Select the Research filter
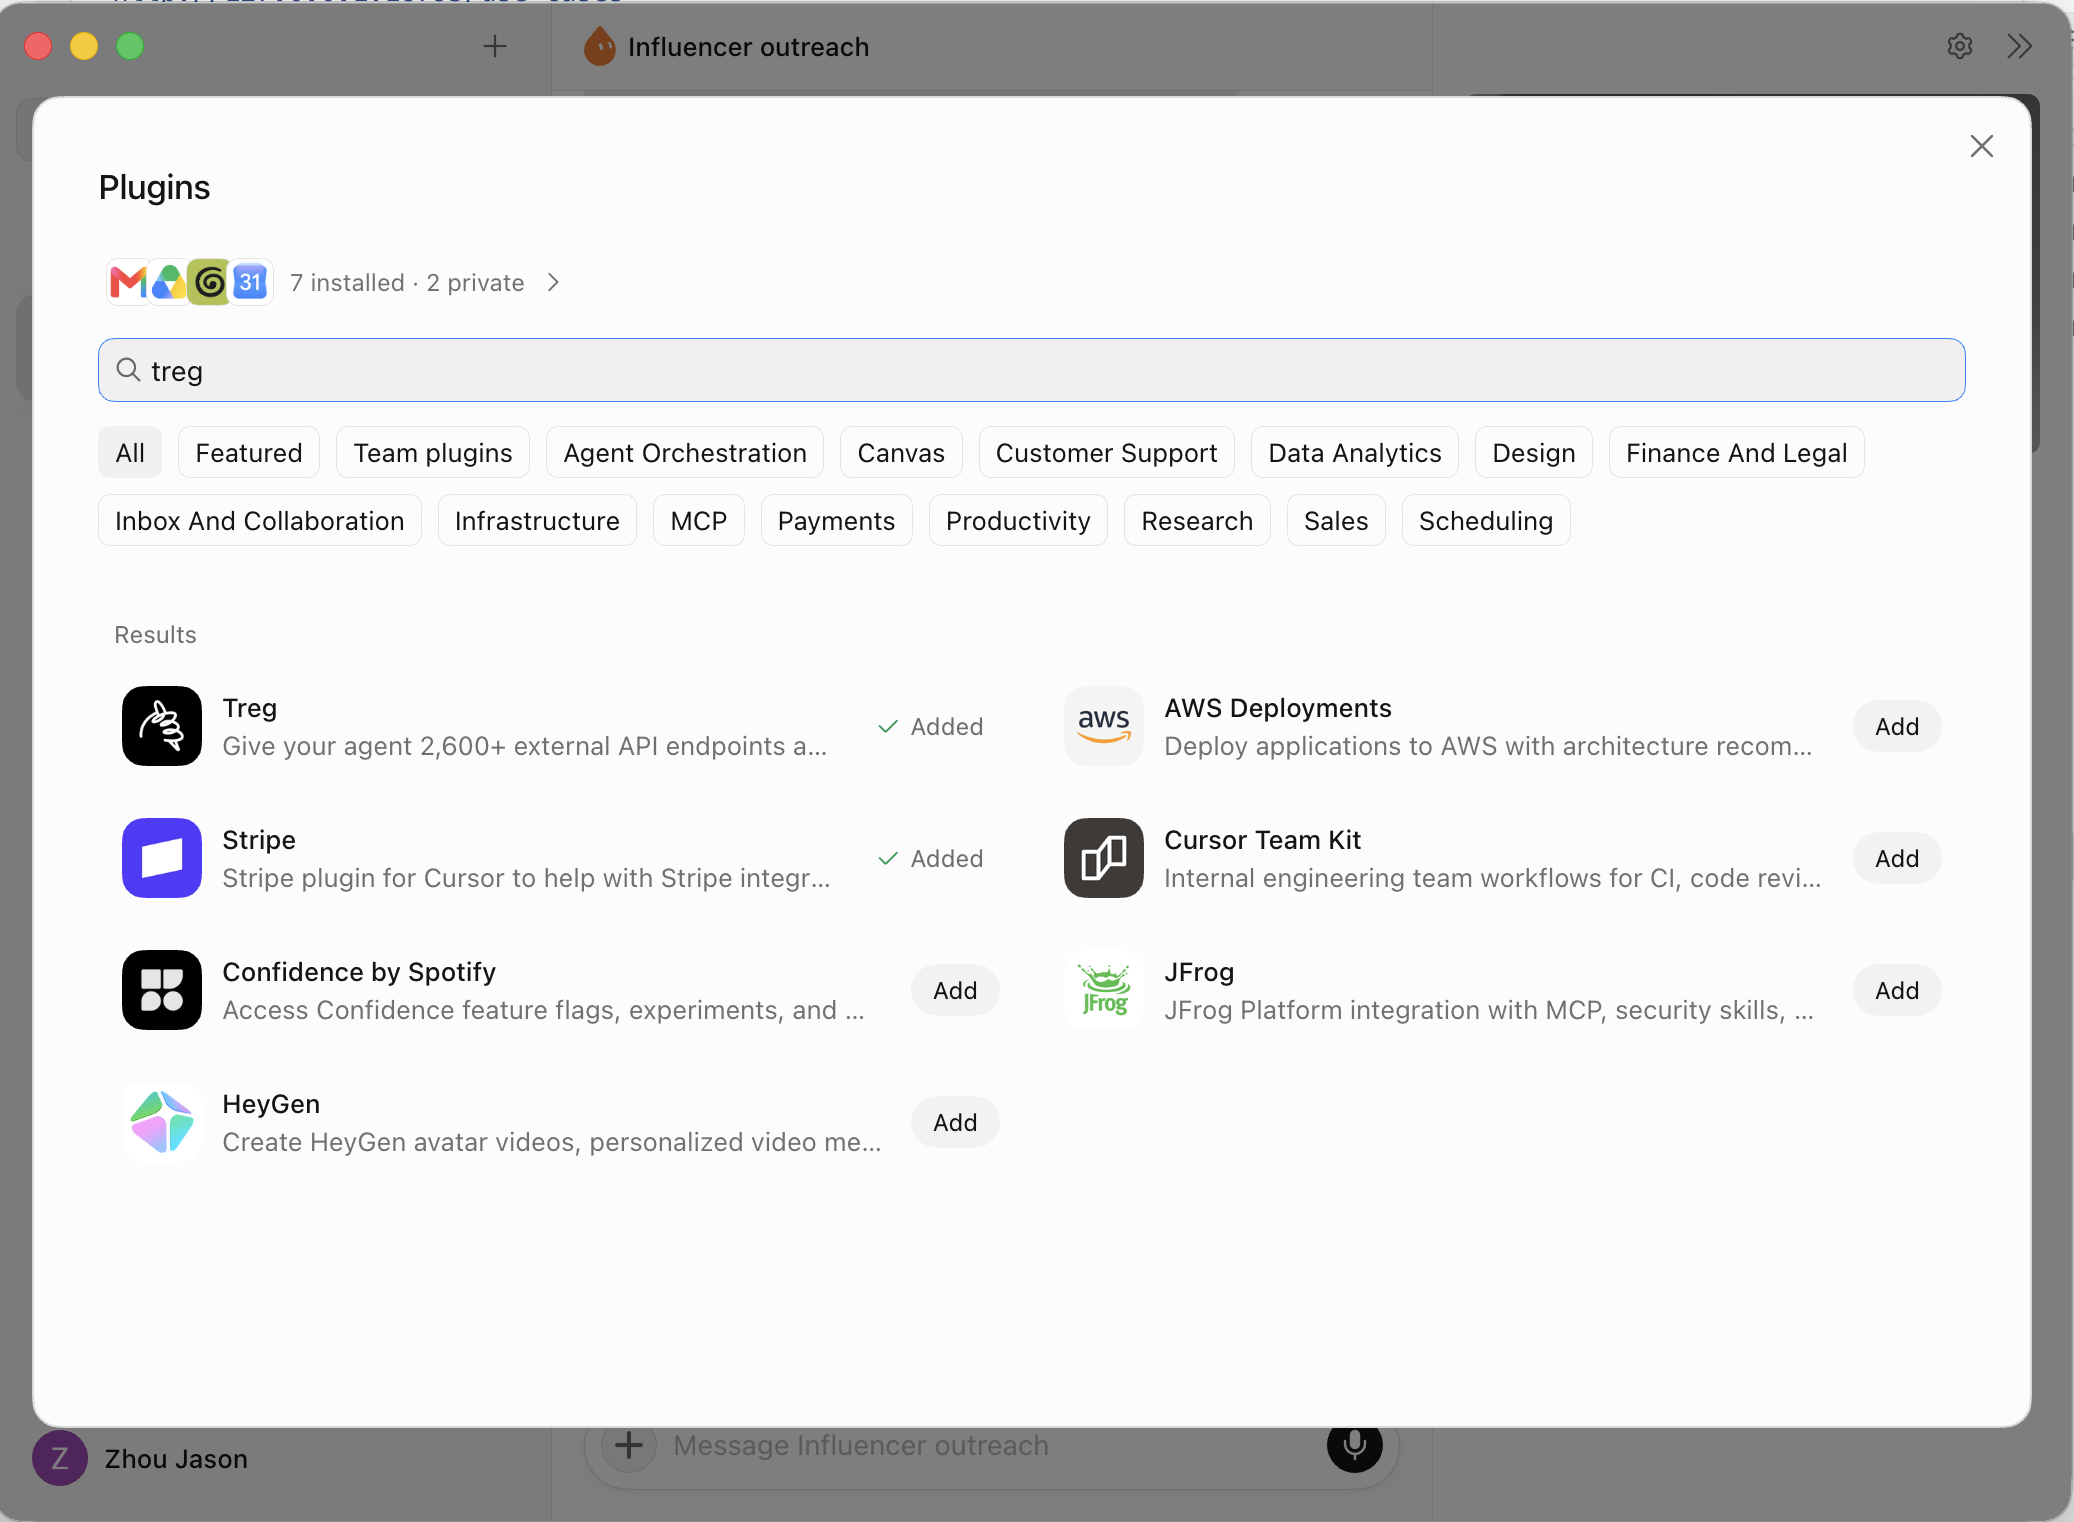The height and width of the screenshot is (1522, 2074). click(x=1197, y=521)
